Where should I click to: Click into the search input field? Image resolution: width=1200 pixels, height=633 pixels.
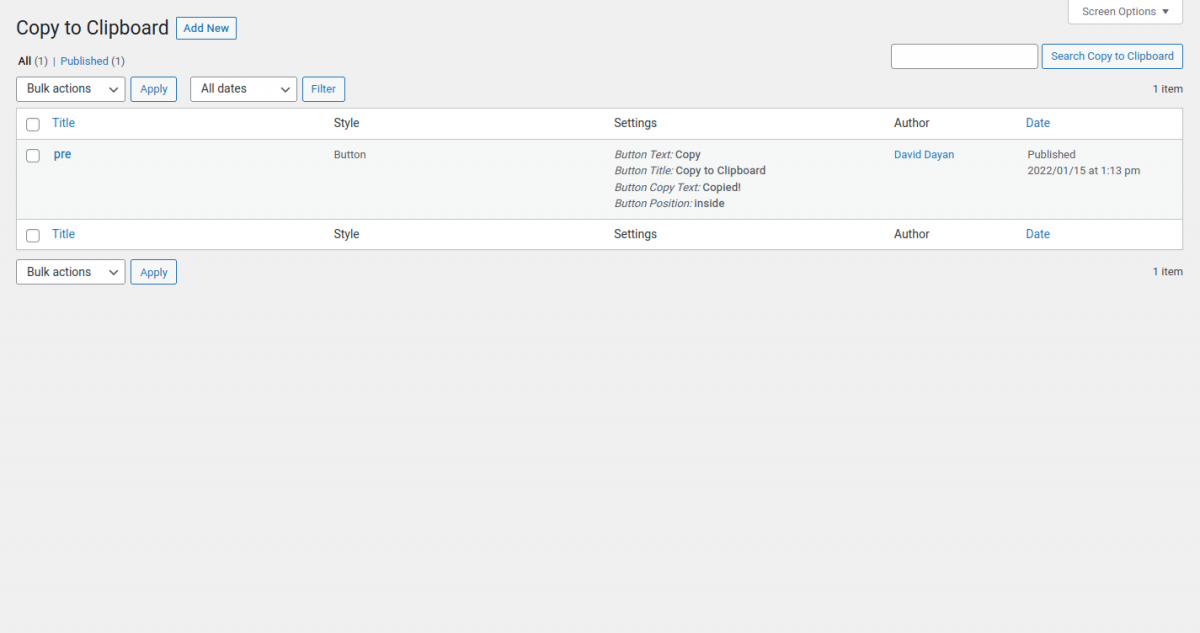click(963, 56)
